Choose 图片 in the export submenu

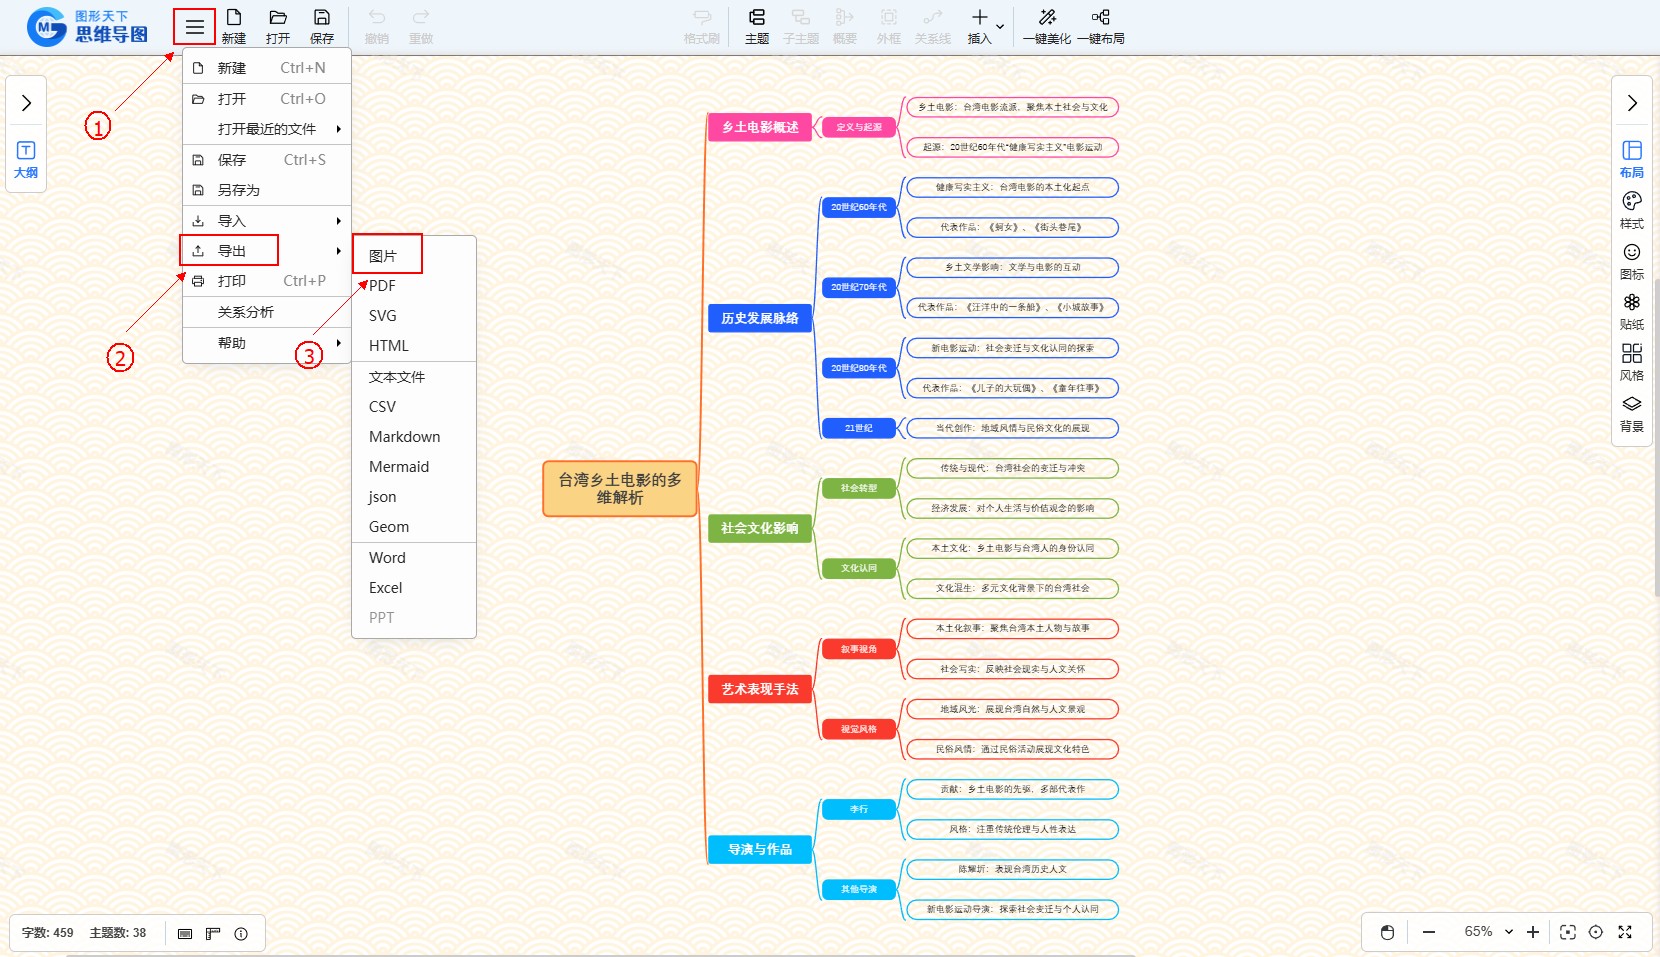(384, 256)
